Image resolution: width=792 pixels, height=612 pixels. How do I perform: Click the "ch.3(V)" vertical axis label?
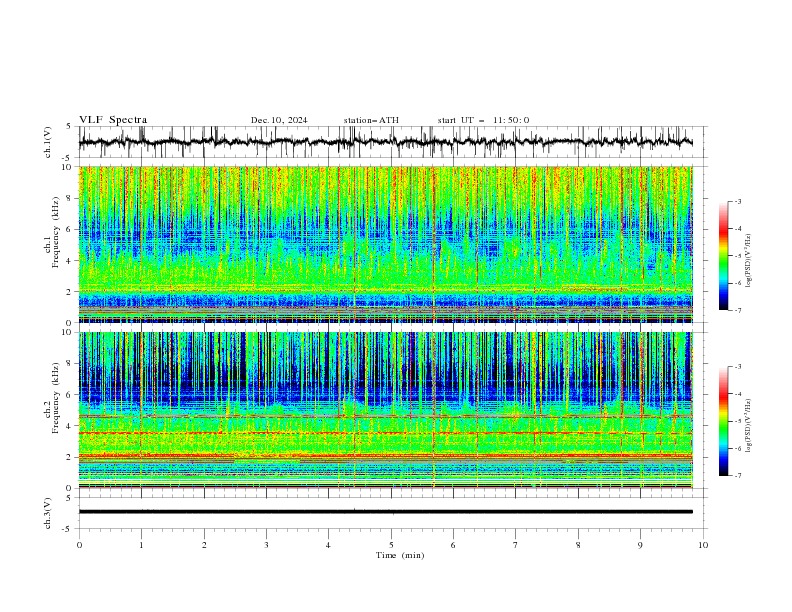(48, 513)
